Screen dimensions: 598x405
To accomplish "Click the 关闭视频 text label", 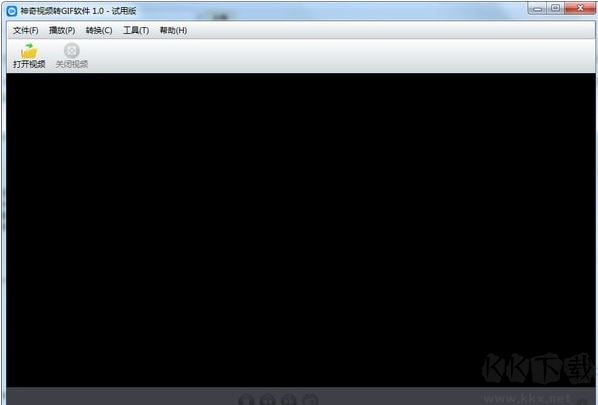I will [72, 64].
